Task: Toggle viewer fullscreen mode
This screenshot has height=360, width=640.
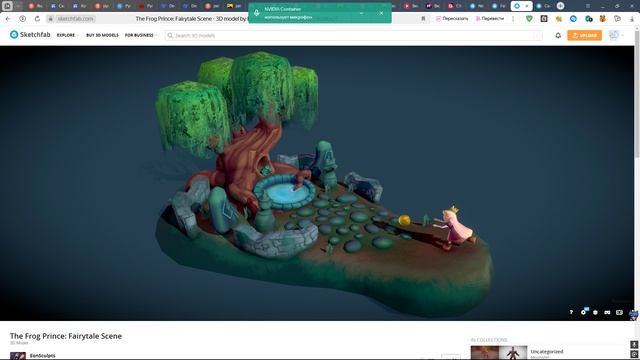Action: coord(619,312)
